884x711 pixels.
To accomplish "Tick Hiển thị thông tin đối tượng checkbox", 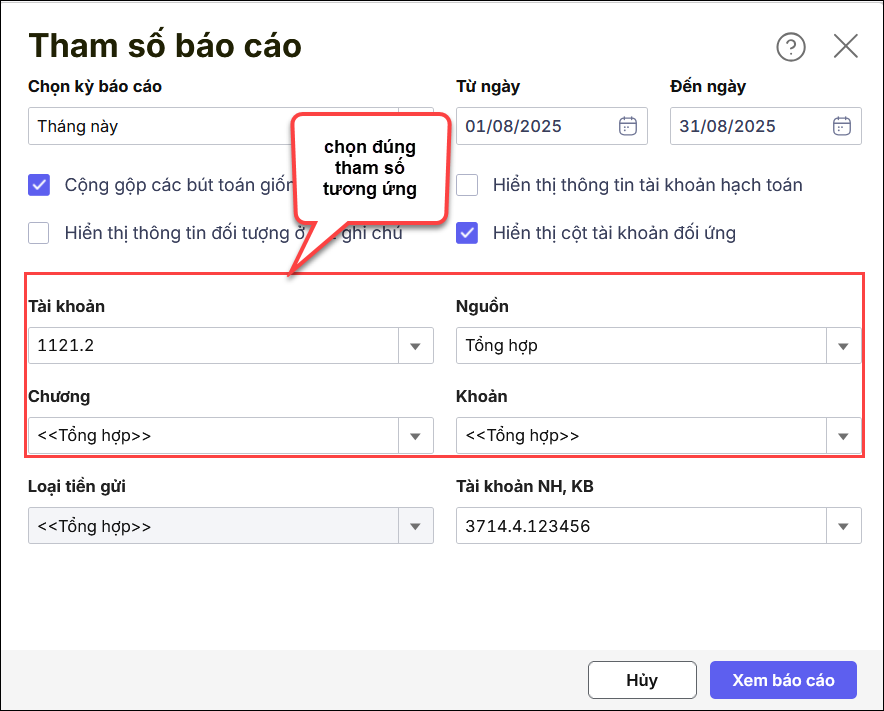I will 39,233.
